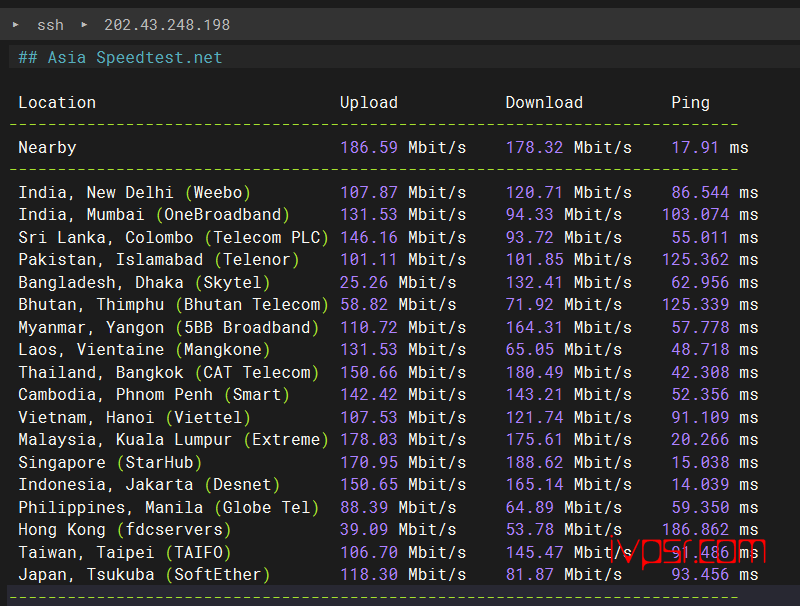Select Bangkok download 180.49

click(x=534, y=372)
